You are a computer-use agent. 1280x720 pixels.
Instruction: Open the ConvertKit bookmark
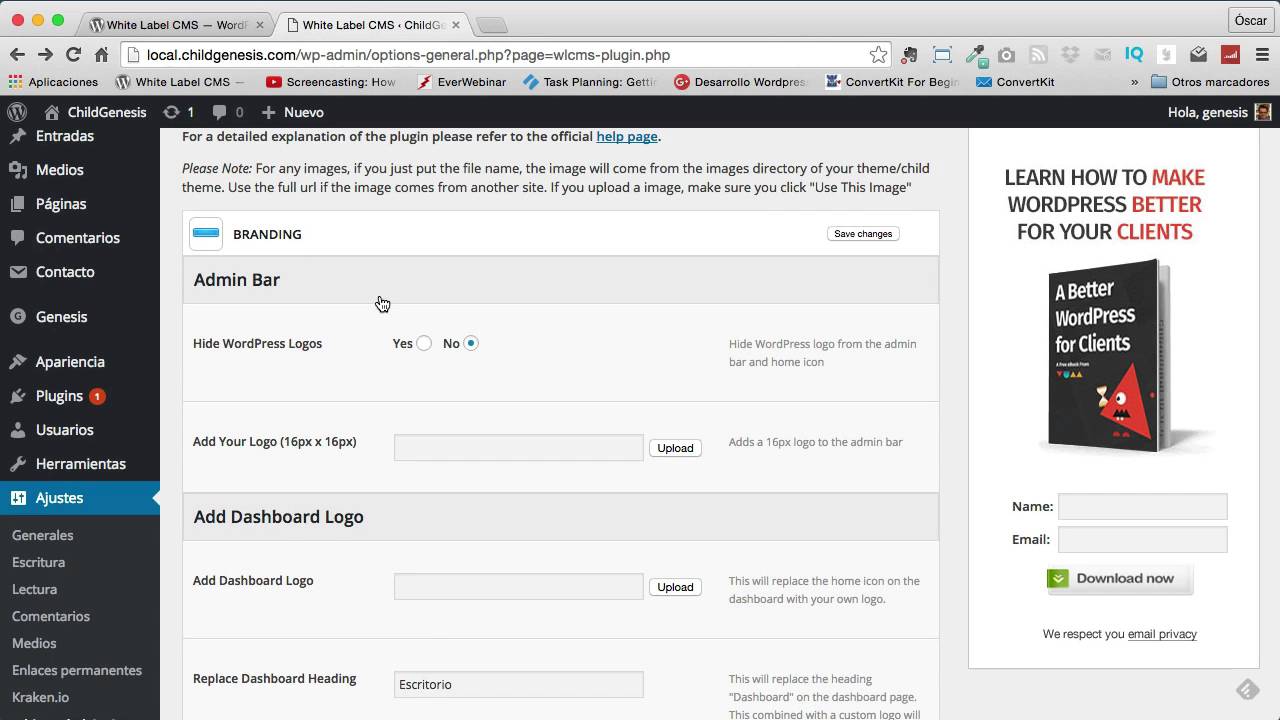pyautogui.click(x=1015, y=82)
